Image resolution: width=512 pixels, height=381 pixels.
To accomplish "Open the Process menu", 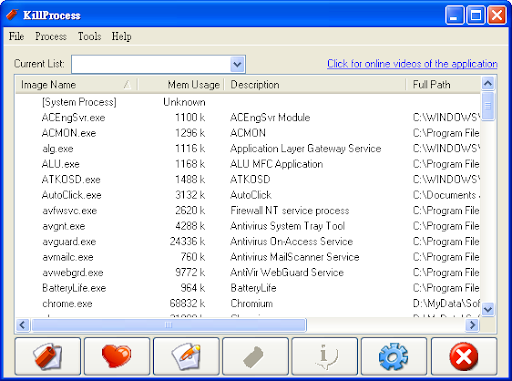I will [x=51, y=36].
